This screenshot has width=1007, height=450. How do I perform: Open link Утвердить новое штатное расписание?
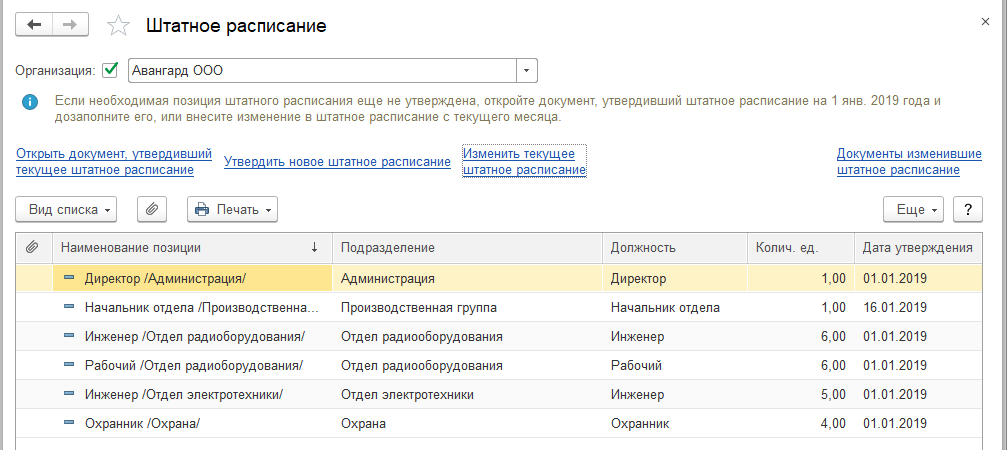(337, 162)
